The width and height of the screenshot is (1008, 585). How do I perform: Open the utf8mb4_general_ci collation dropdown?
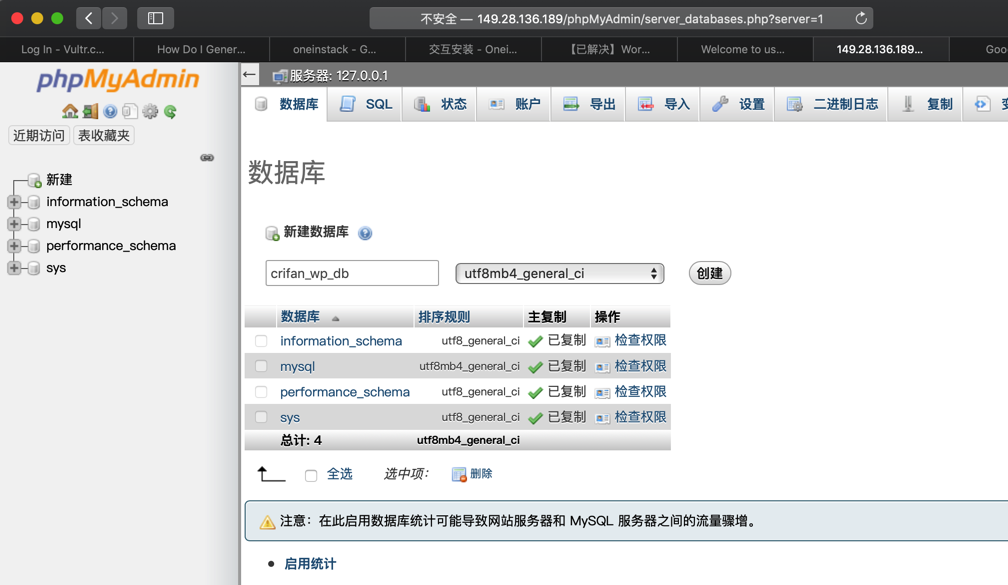[x=560, y=273]
